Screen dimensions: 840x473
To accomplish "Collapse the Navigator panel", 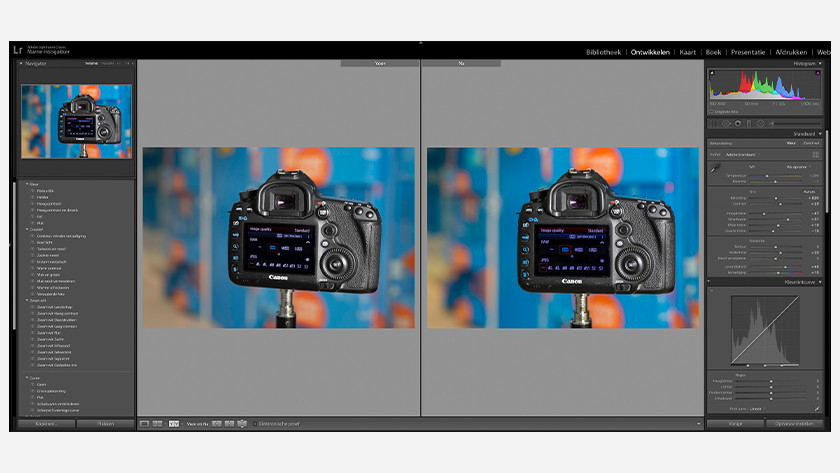I will coord(21,63).
